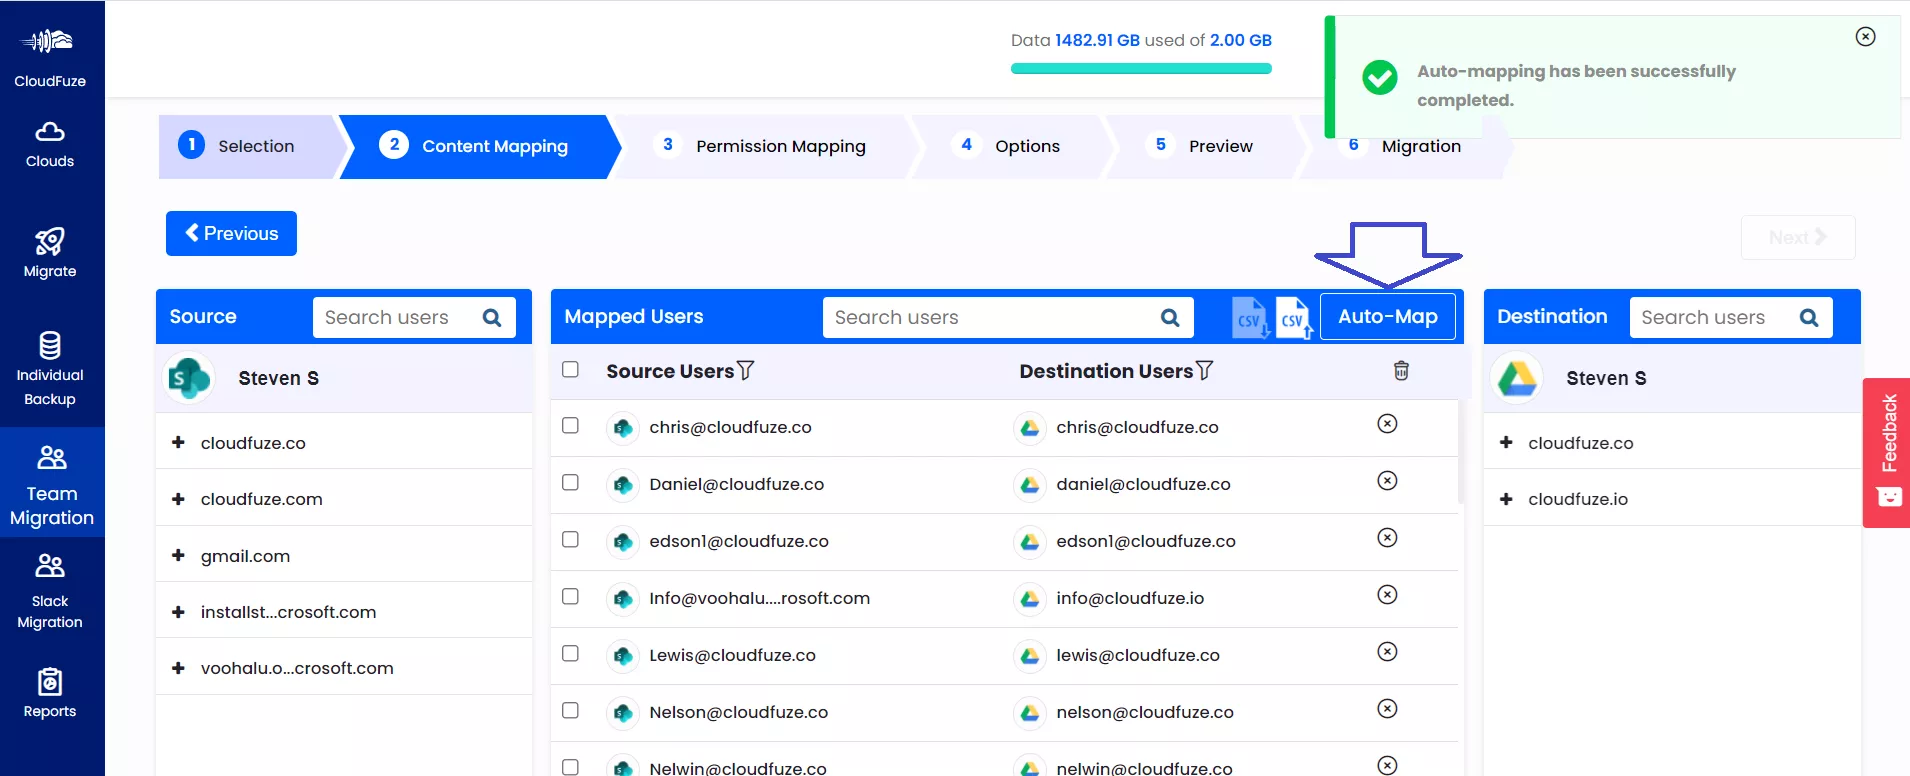Image resolution: width=1910 pixels, height=776 pixels.
Task: Filter the Source Users column
Action: [745, 371]
